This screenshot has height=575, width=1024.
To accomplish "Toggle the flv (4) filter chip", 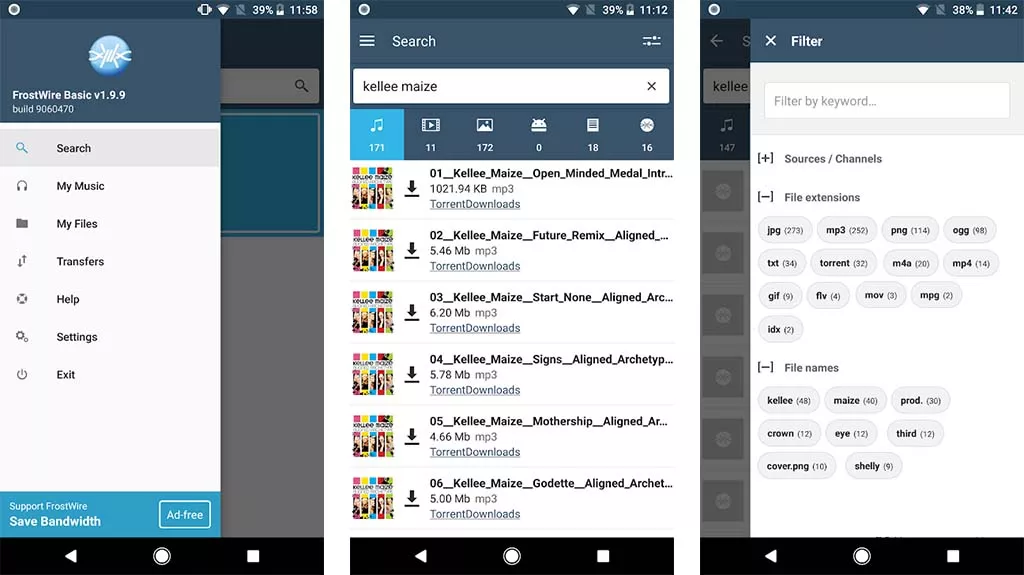I will click(x=828, y=296).
